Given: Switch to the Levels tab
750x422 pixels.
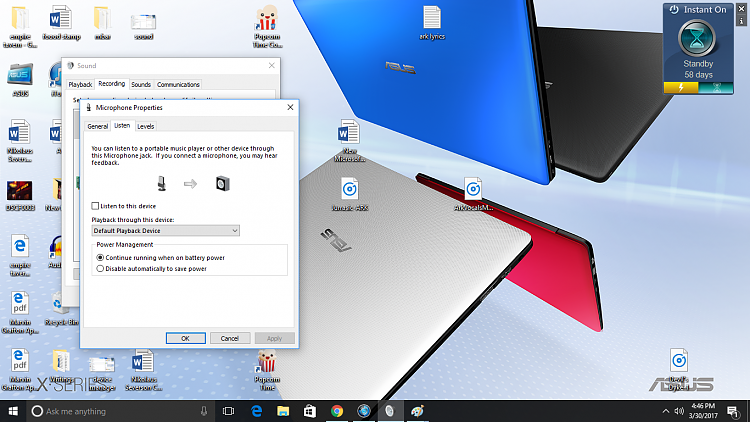Looking at the screenshot, I should 146,126.
